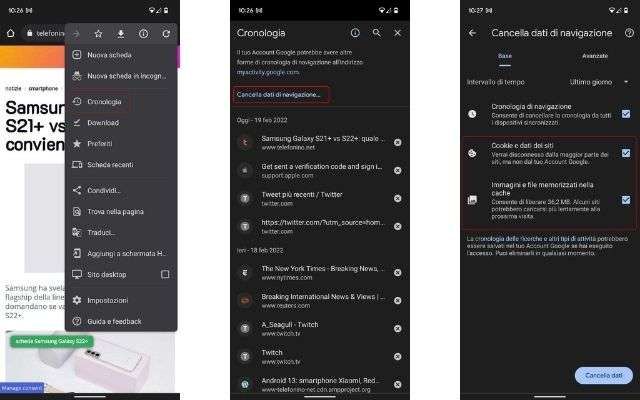This screenshot has width=640, height=400.
Task: Remove Samsung Galaxy S21+ vs S22+ history entry
Action: 398,142
